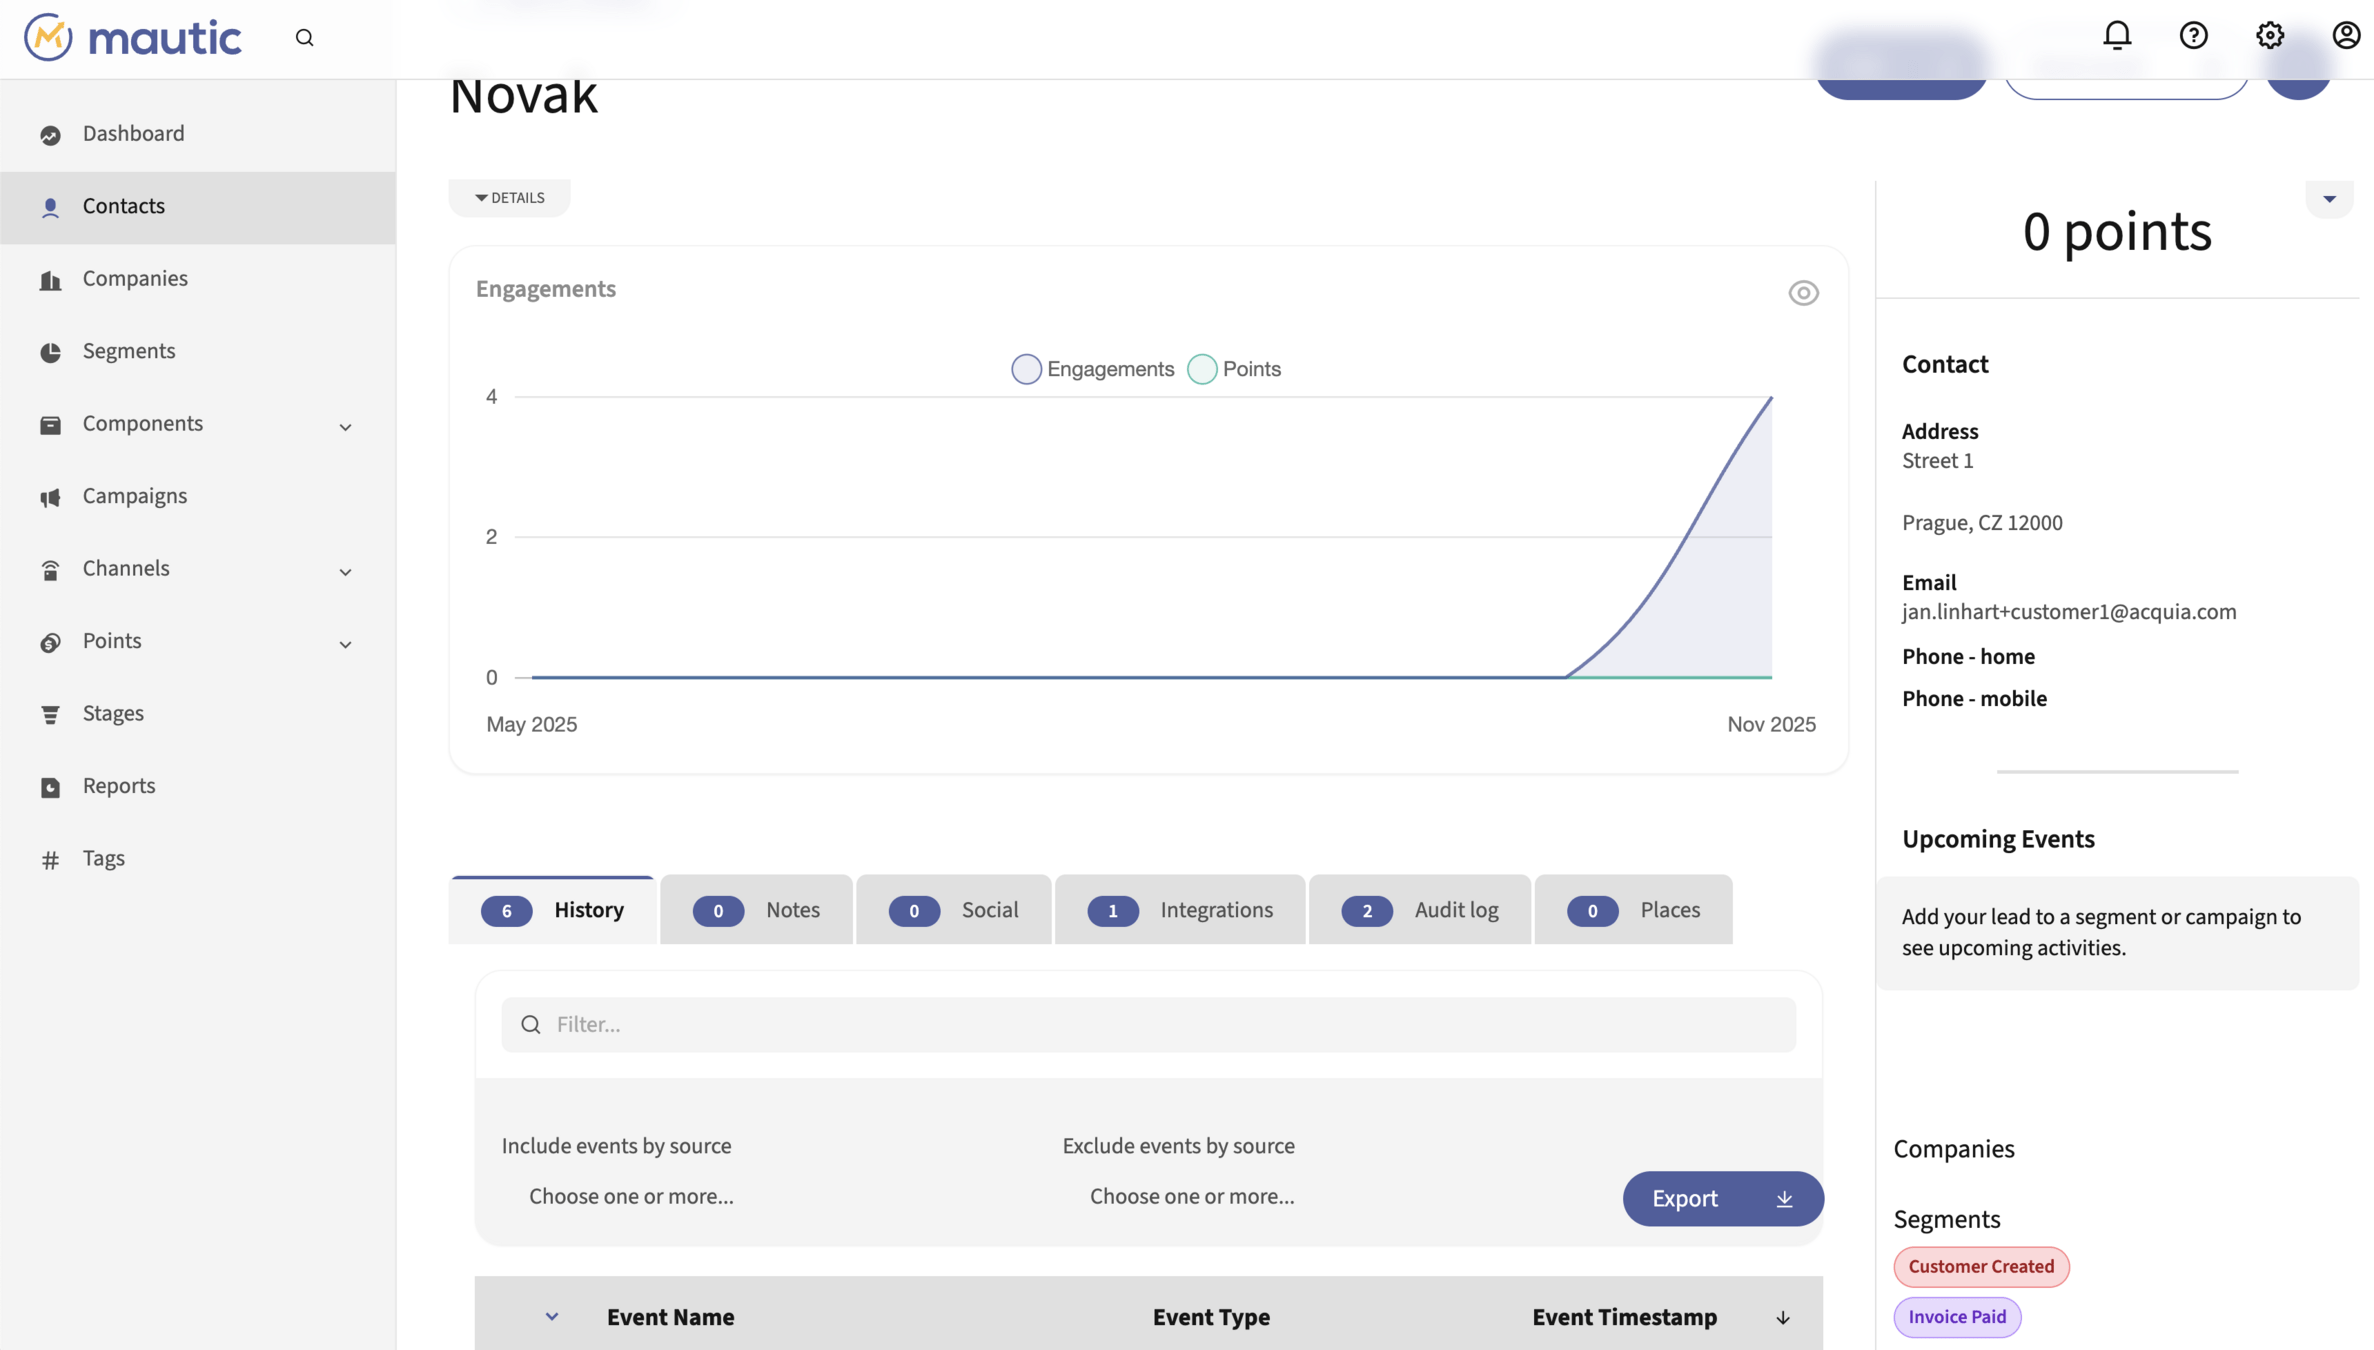This screenshot has width=2374, height=1350.
Task: Click the history Filter input field
Action: pyautogui.click(x=1148, y=1025)
